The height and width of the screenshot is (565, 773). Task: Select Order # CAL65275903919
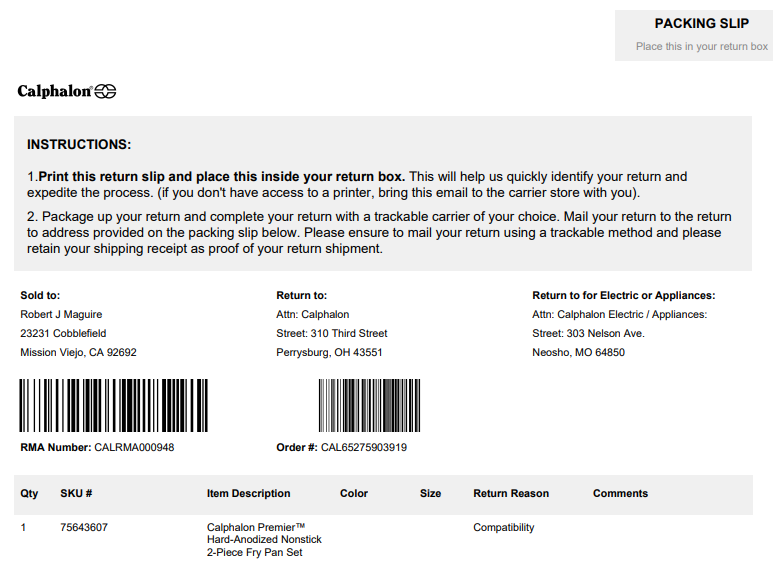tap(342, 447)
